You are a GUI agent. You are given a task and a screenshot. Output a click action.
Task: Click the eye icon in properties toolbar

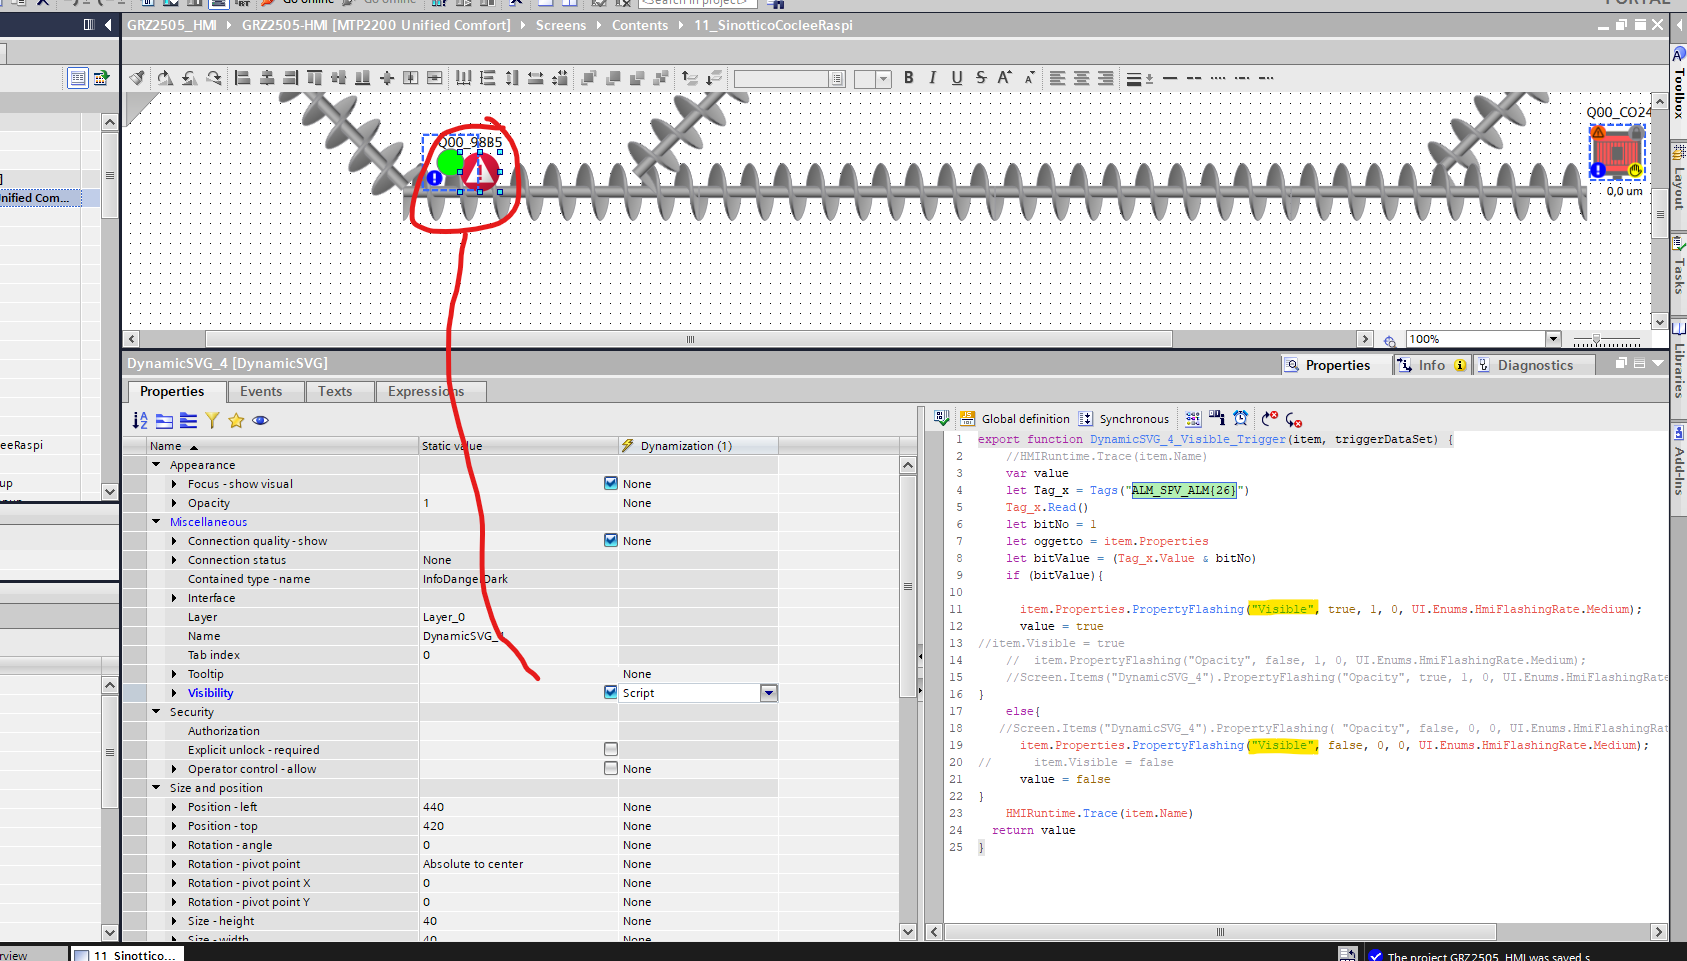[x=260, y=421]
